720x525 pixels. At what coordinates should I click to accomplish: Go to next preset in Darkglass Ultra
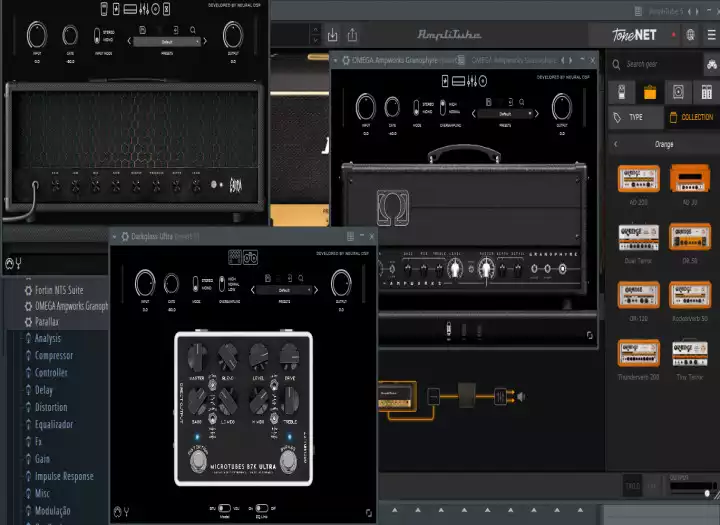pyautogui.click(x=316, y=290)
